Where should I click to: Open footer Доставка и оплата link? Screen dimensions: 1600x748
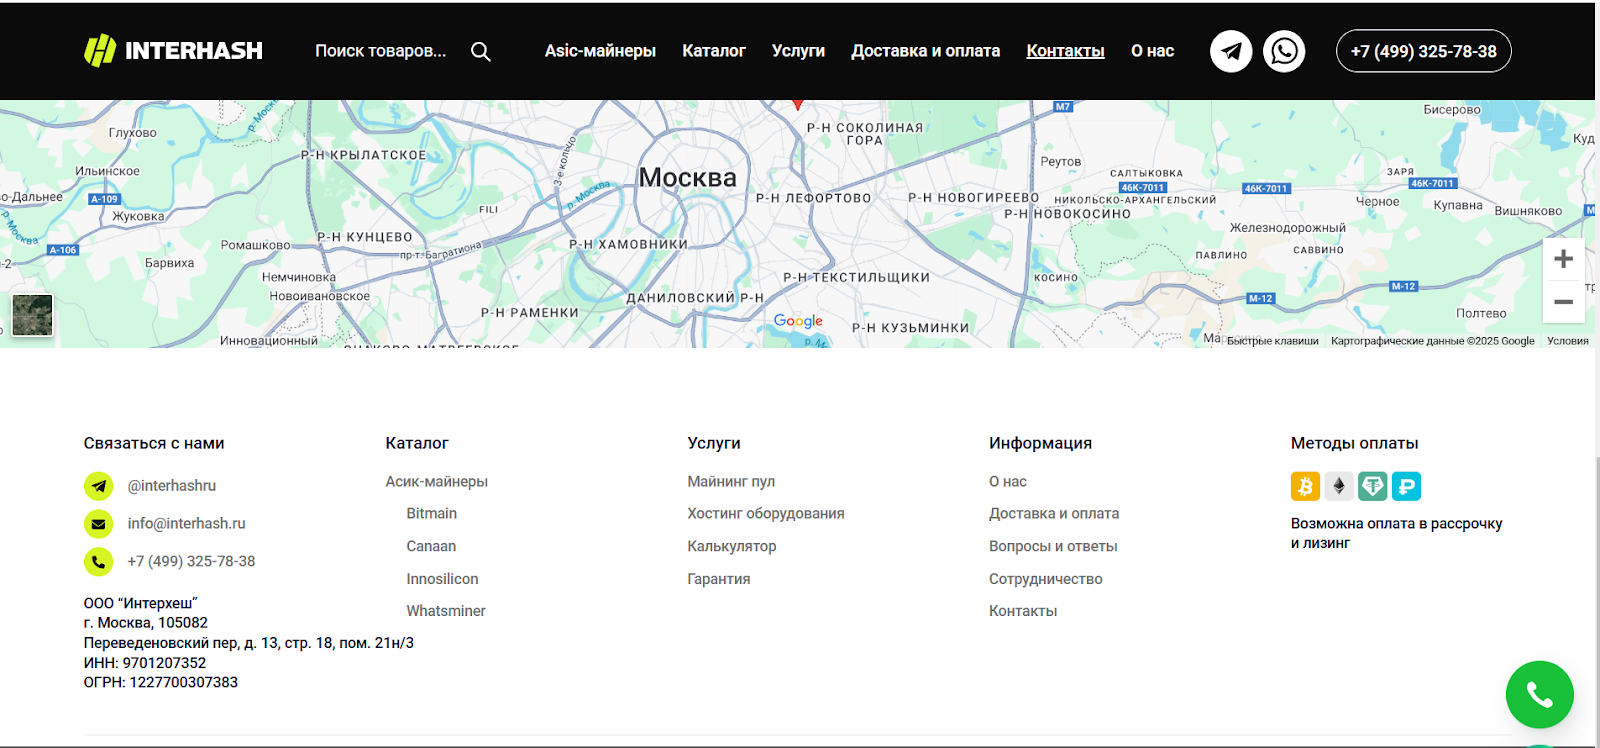[1054, 514]
